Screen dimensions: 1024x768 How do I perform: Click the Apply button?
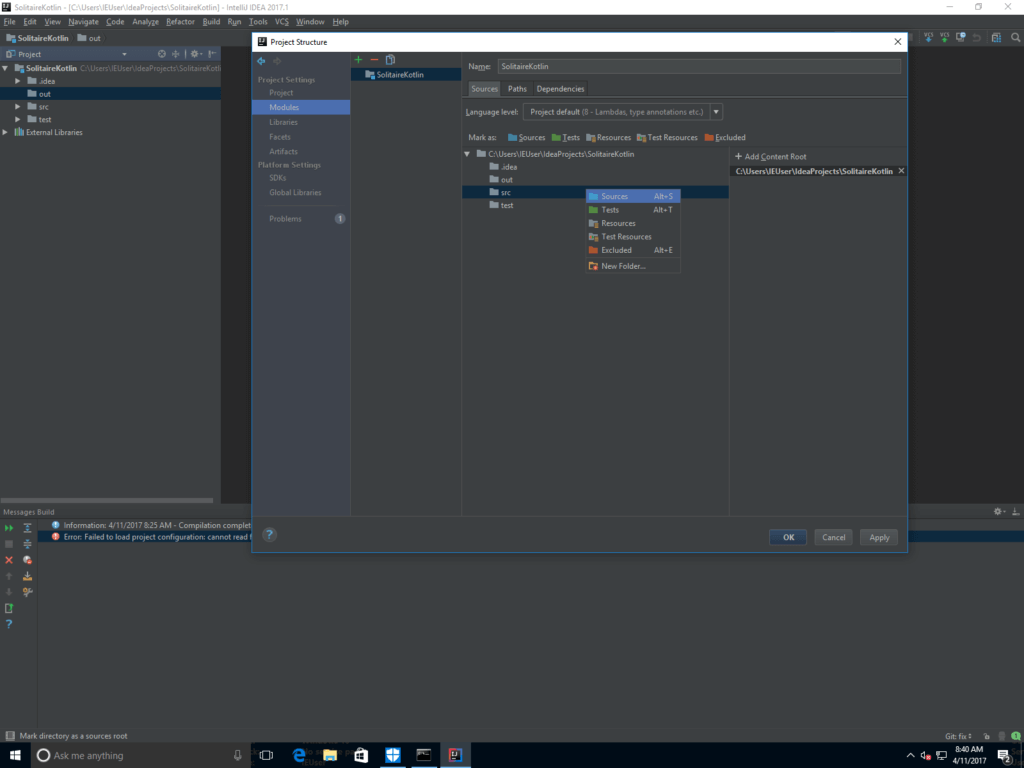pos(879,537)
